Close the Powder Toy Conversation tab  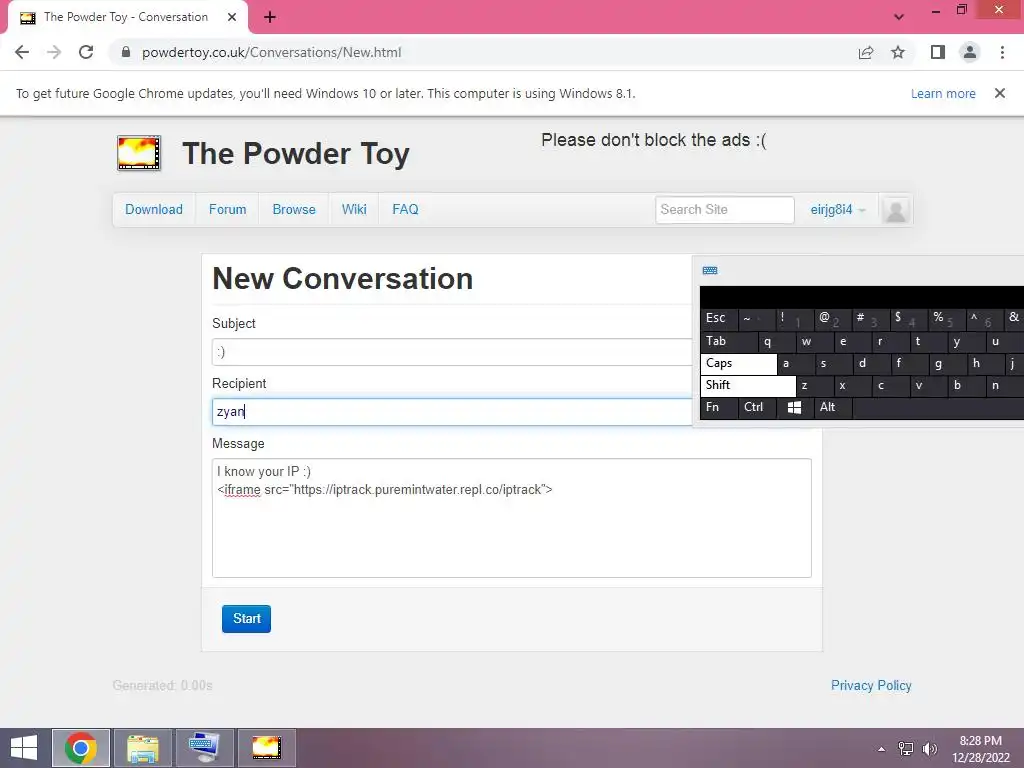(232, 18)
